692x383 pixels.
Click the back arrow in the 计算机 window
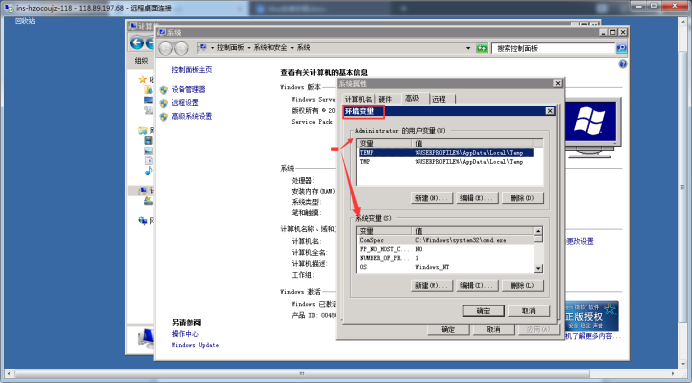point(137,43)
